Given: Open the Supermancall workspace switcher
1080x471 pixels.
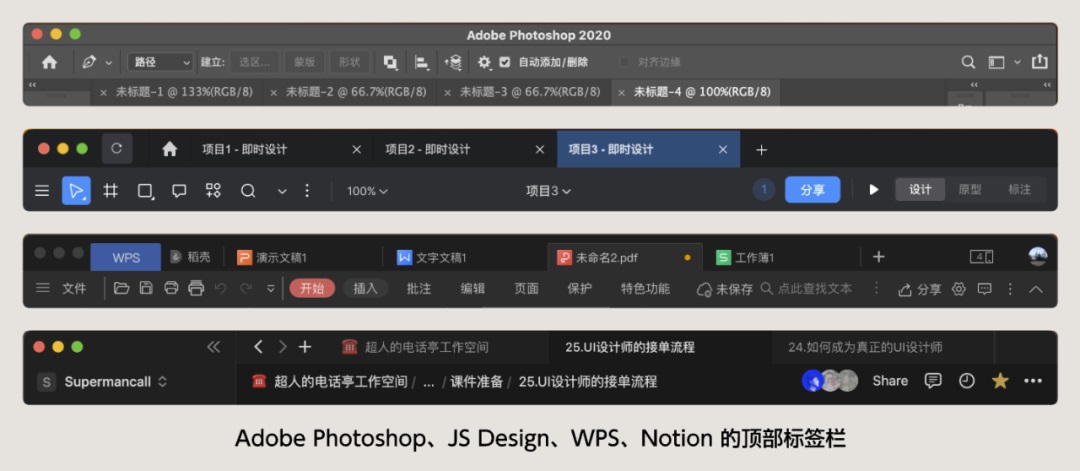Looking at the screenshot, I should [x=102, y=381].
